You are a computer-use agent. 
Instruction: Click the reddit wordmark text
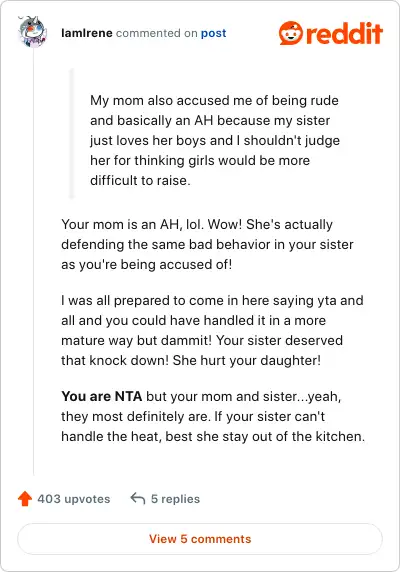[344, 33]
